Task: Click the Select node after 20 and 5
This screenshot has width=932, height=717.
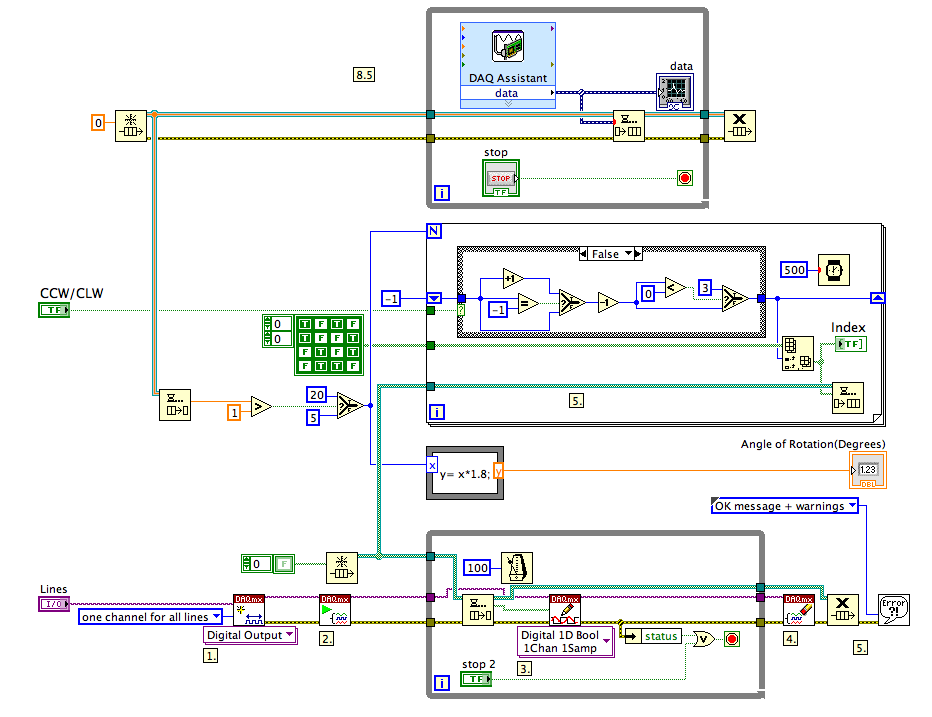Action: pyautogui.click(x=350, y=405)
